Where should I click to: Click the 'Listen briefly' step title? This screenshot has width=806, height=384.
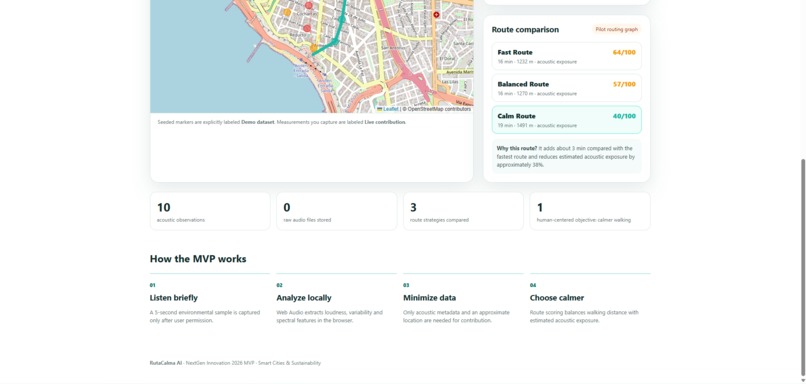[x=174, y=298]
